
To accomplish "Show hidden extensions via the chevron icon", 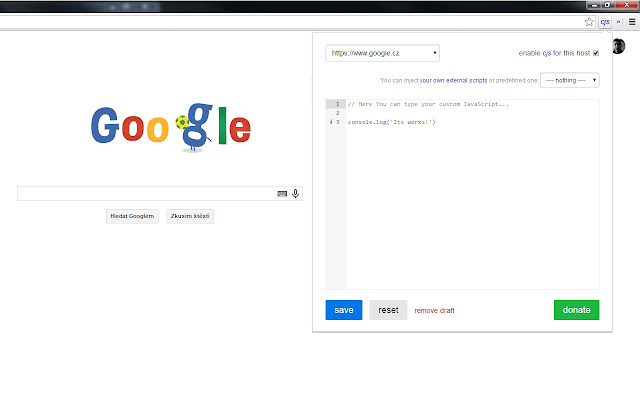I will 619,22.
